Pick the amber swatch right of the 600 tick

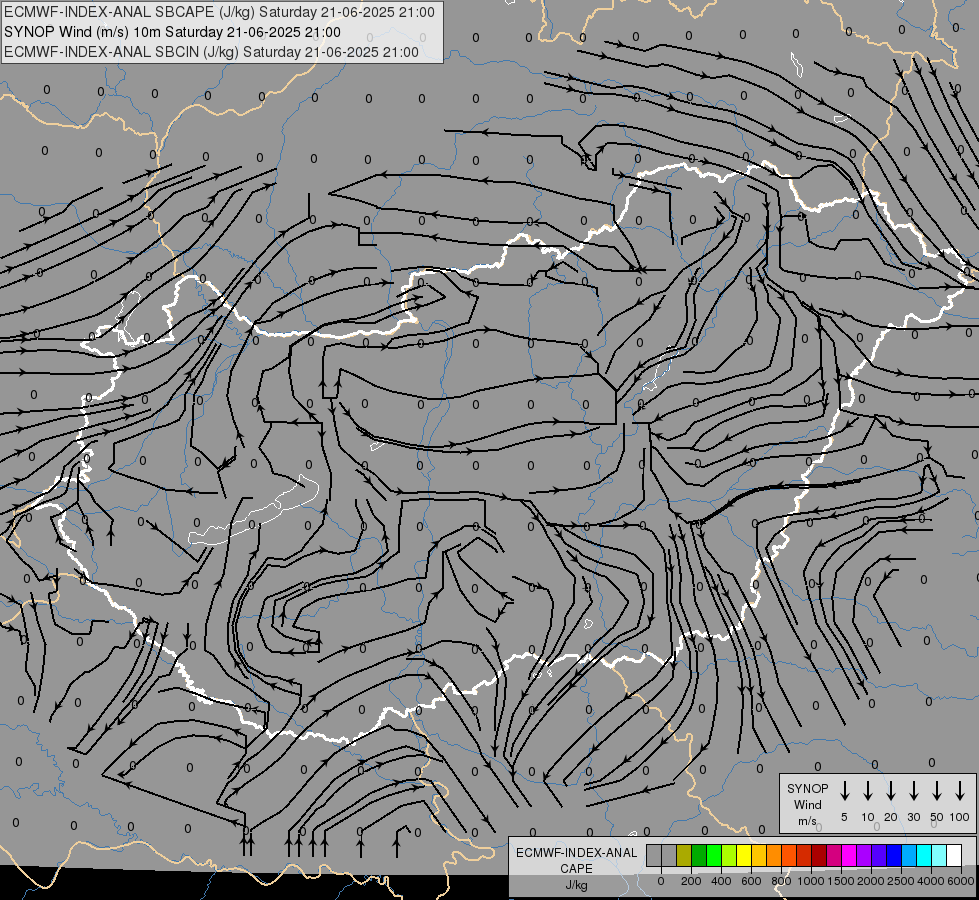(x=759, y=855)
